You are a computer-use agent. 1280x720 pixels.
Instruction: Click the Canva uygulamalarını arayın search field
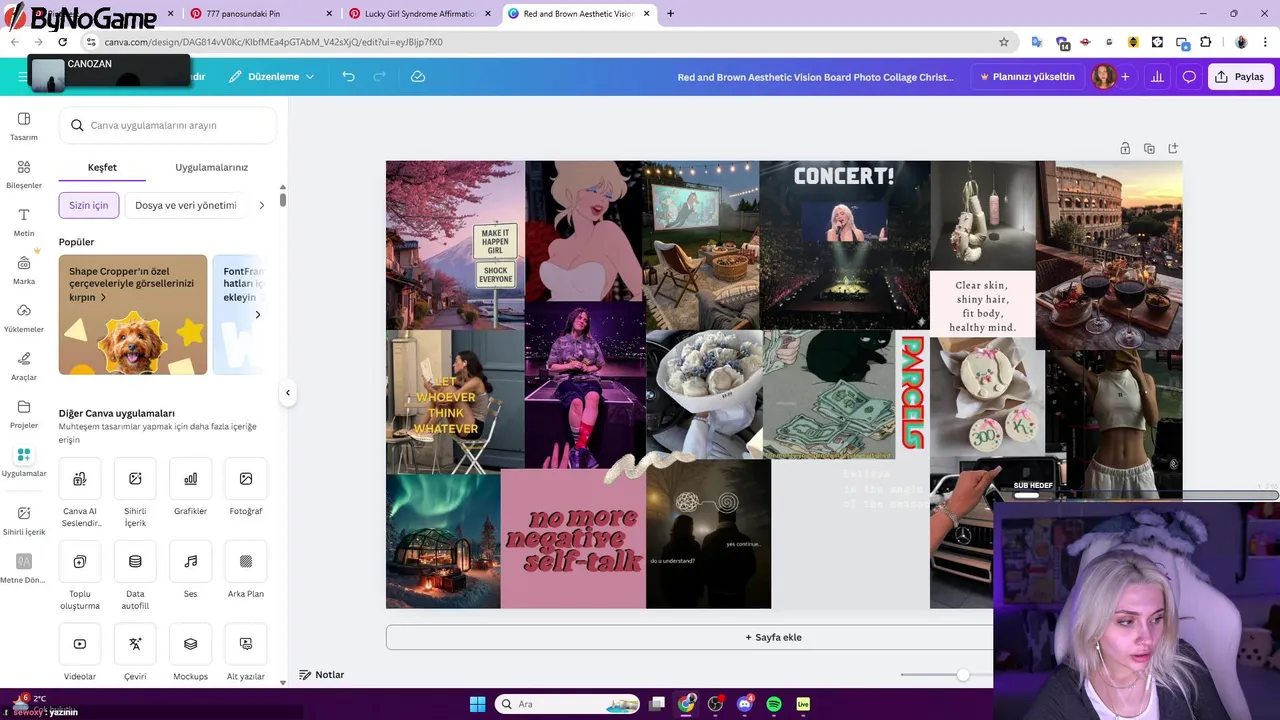(x=168, y=125)
